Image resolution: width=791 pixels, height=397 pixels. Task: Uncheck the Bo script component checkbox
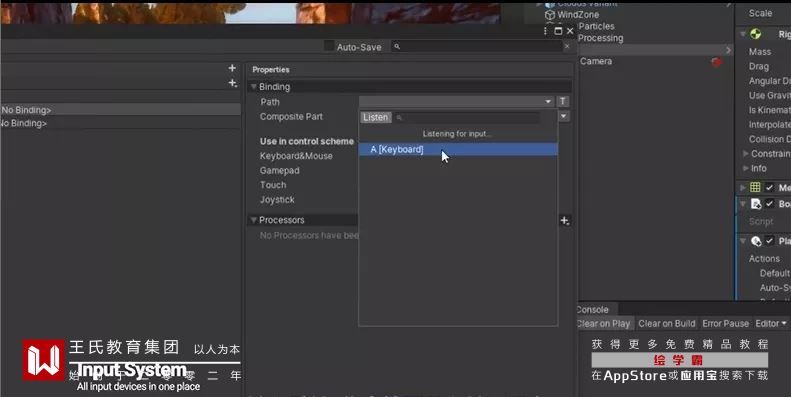[769, 204]
